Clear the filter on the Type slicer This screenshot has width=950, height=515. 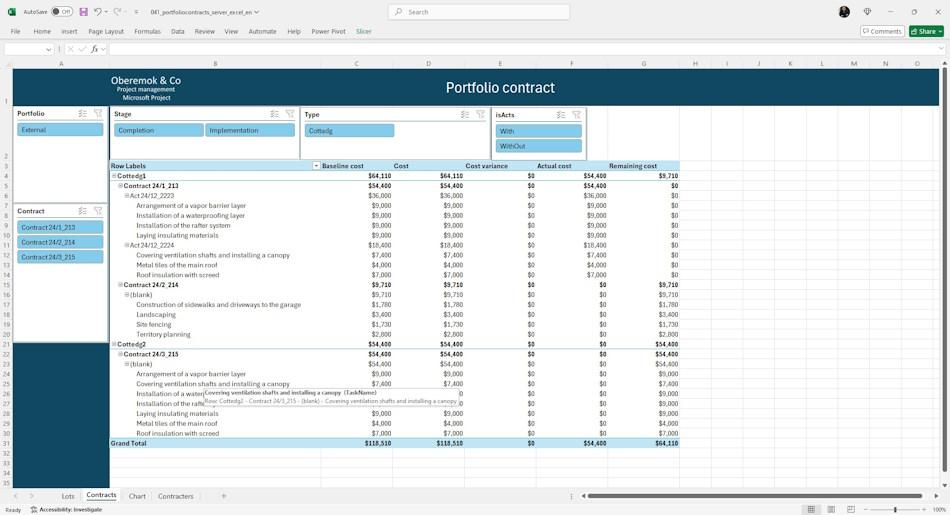[x=480, y=114]
